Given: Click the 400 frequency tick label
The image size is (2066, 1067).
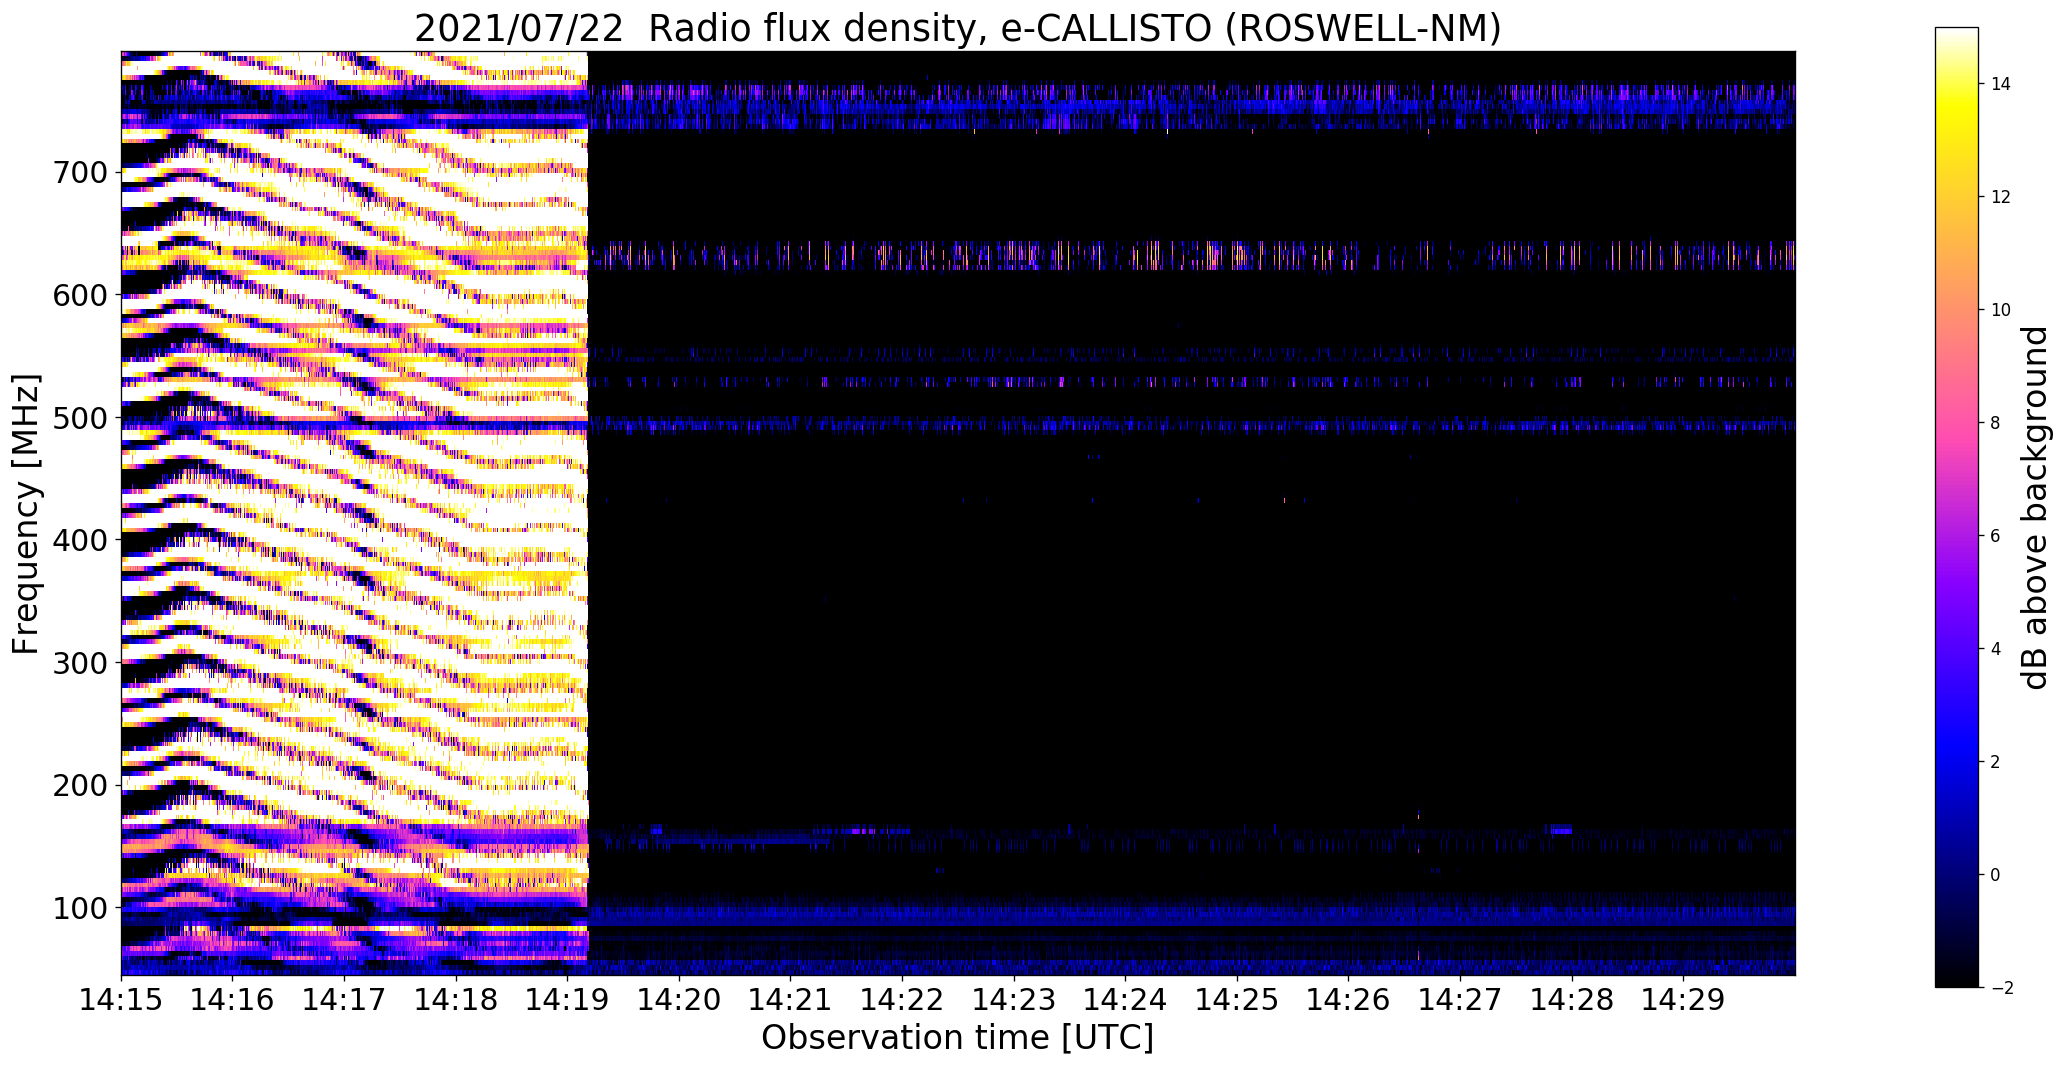Looking at the screenshot, I should pos(82,540).
